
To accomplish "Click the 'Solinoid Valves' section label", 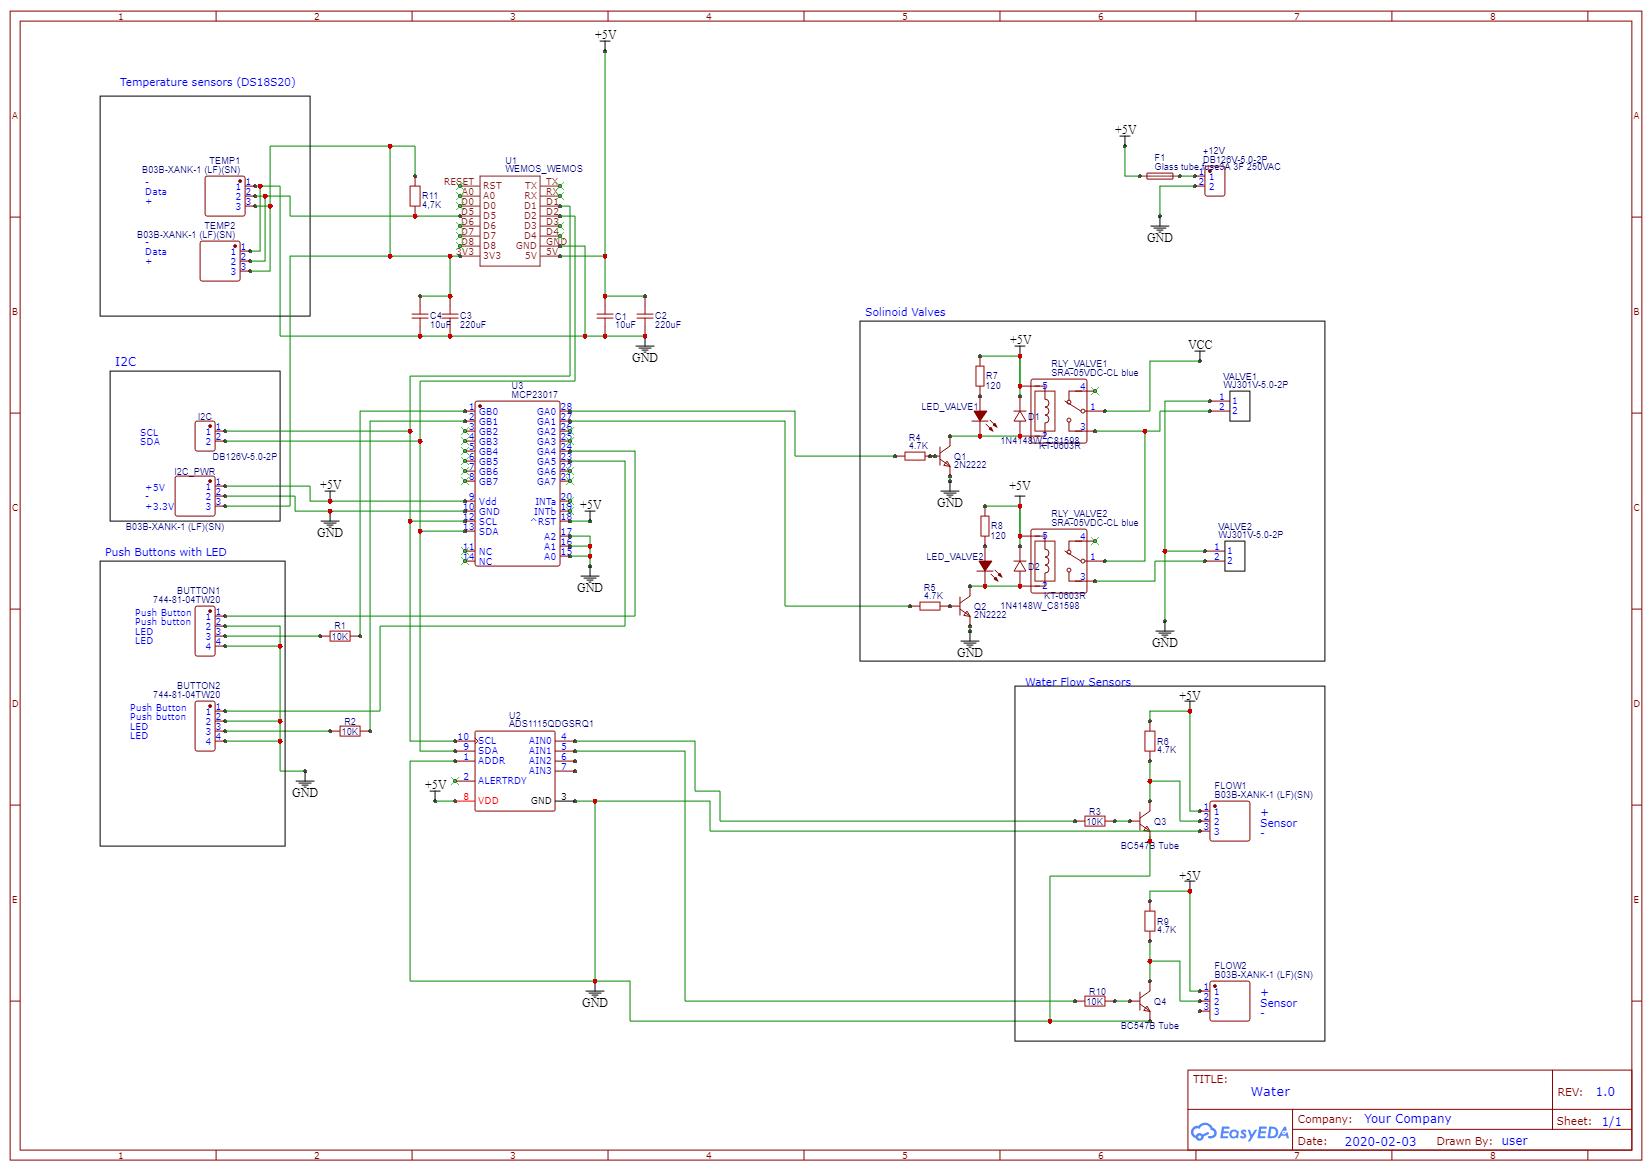I will [x=905, y=312].
